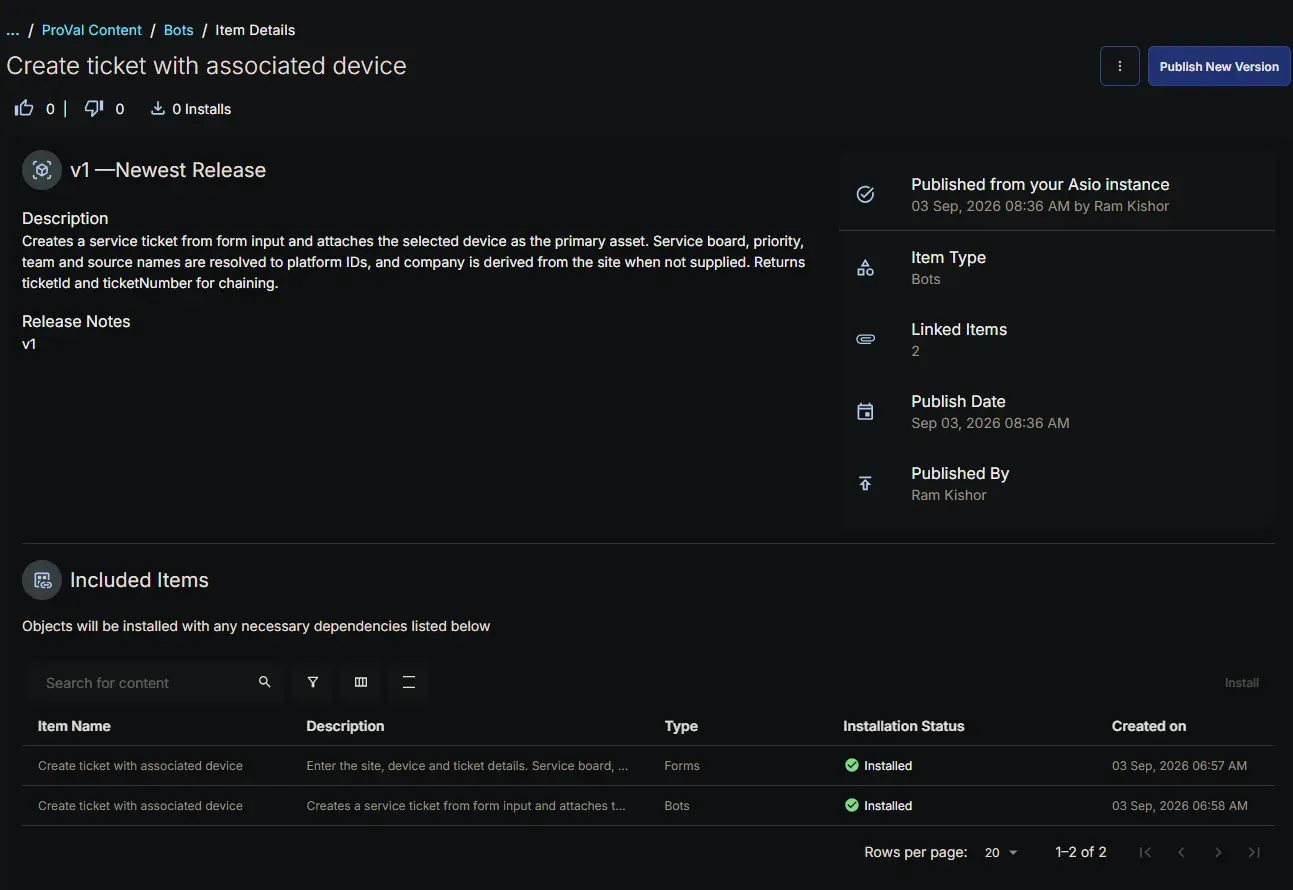The width and height of the screenshot is (1293, 890).
Task: Sort by the Installation Status column header
Action: (x=904, y=726)
